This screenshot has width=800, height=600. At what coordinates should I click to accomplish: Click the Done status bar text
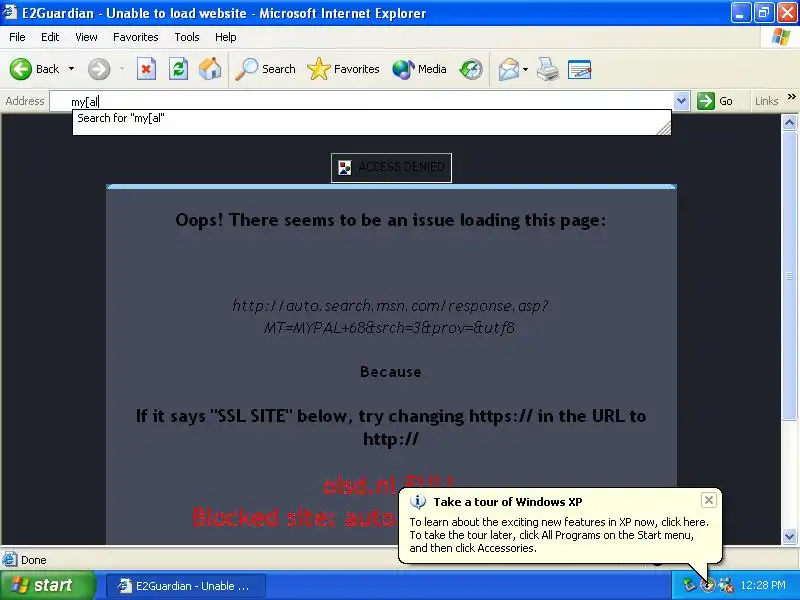[34, 560]
